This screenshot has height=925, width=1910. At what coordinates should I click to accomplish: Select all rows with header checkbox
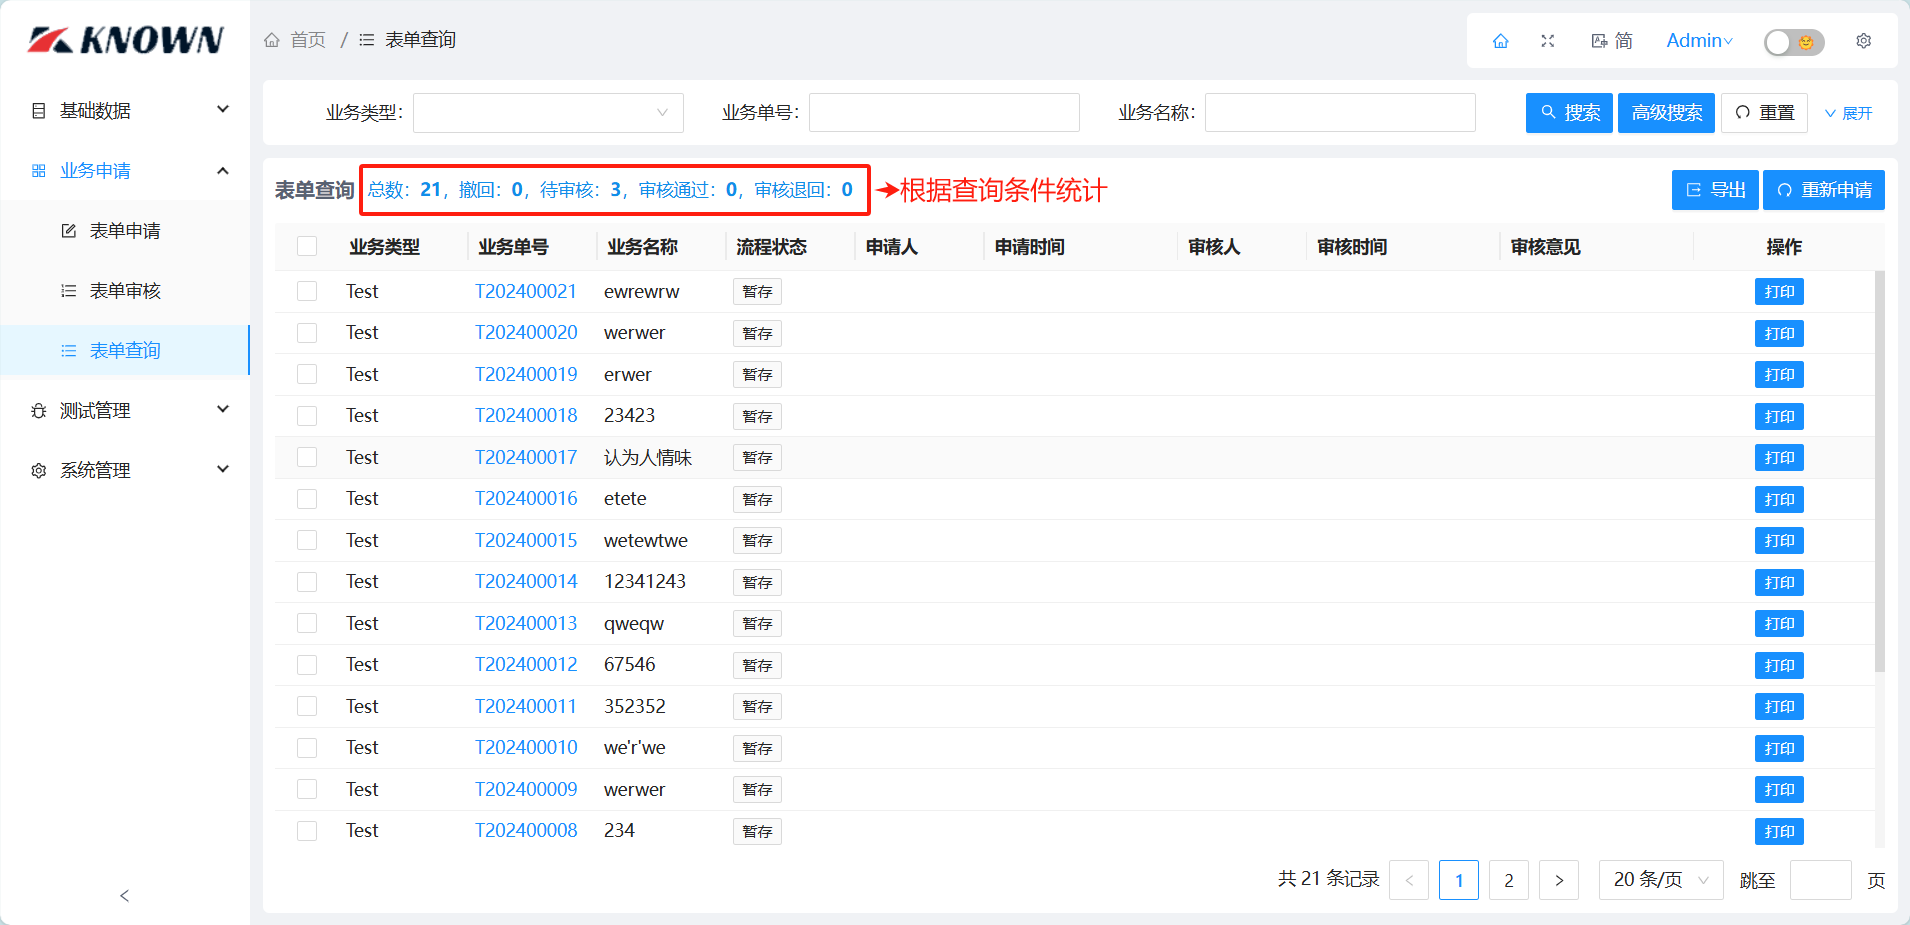click(x=307, y=246)
